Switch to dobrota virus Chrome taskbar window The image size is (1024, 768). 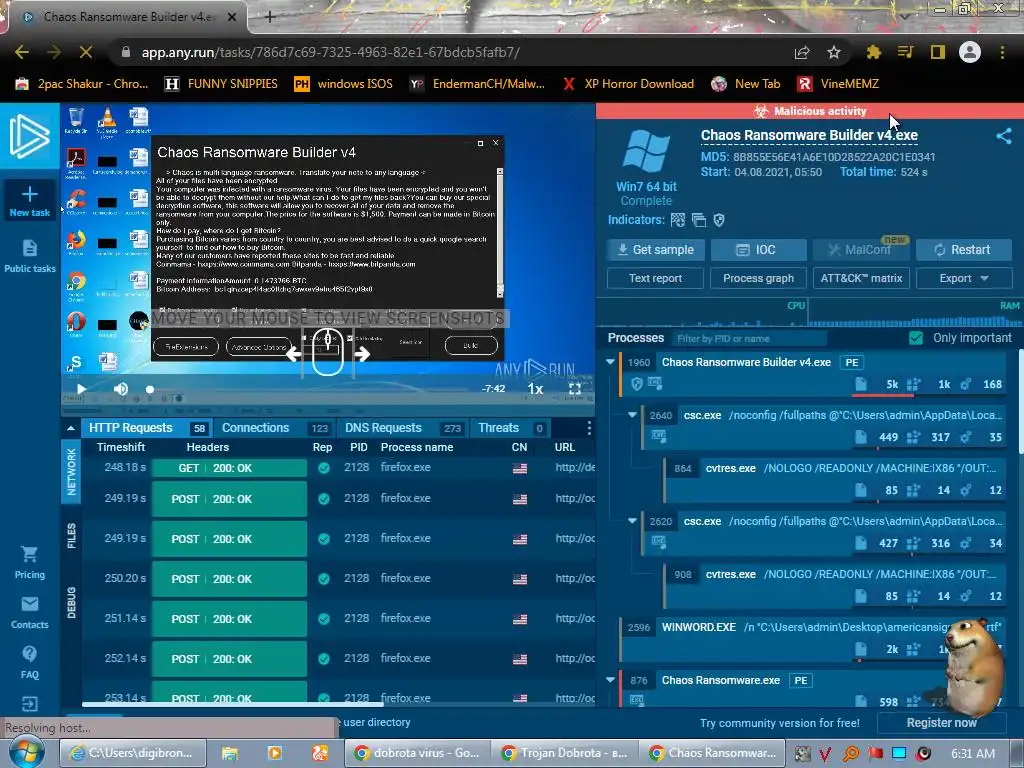click(418, 753)
